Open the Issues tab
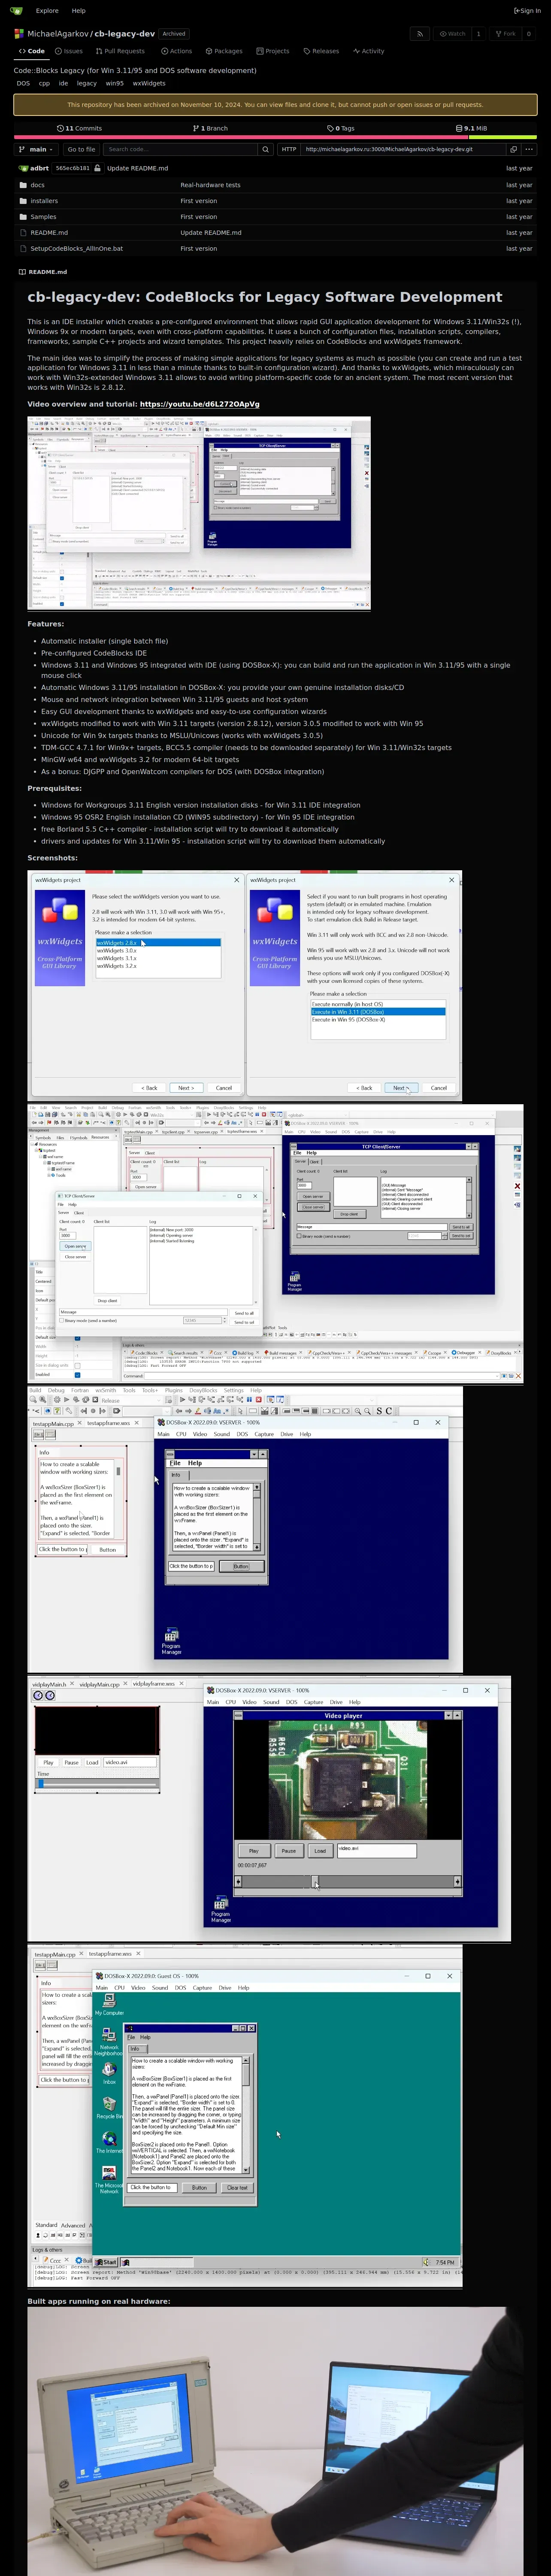 (x=69, y=51)
